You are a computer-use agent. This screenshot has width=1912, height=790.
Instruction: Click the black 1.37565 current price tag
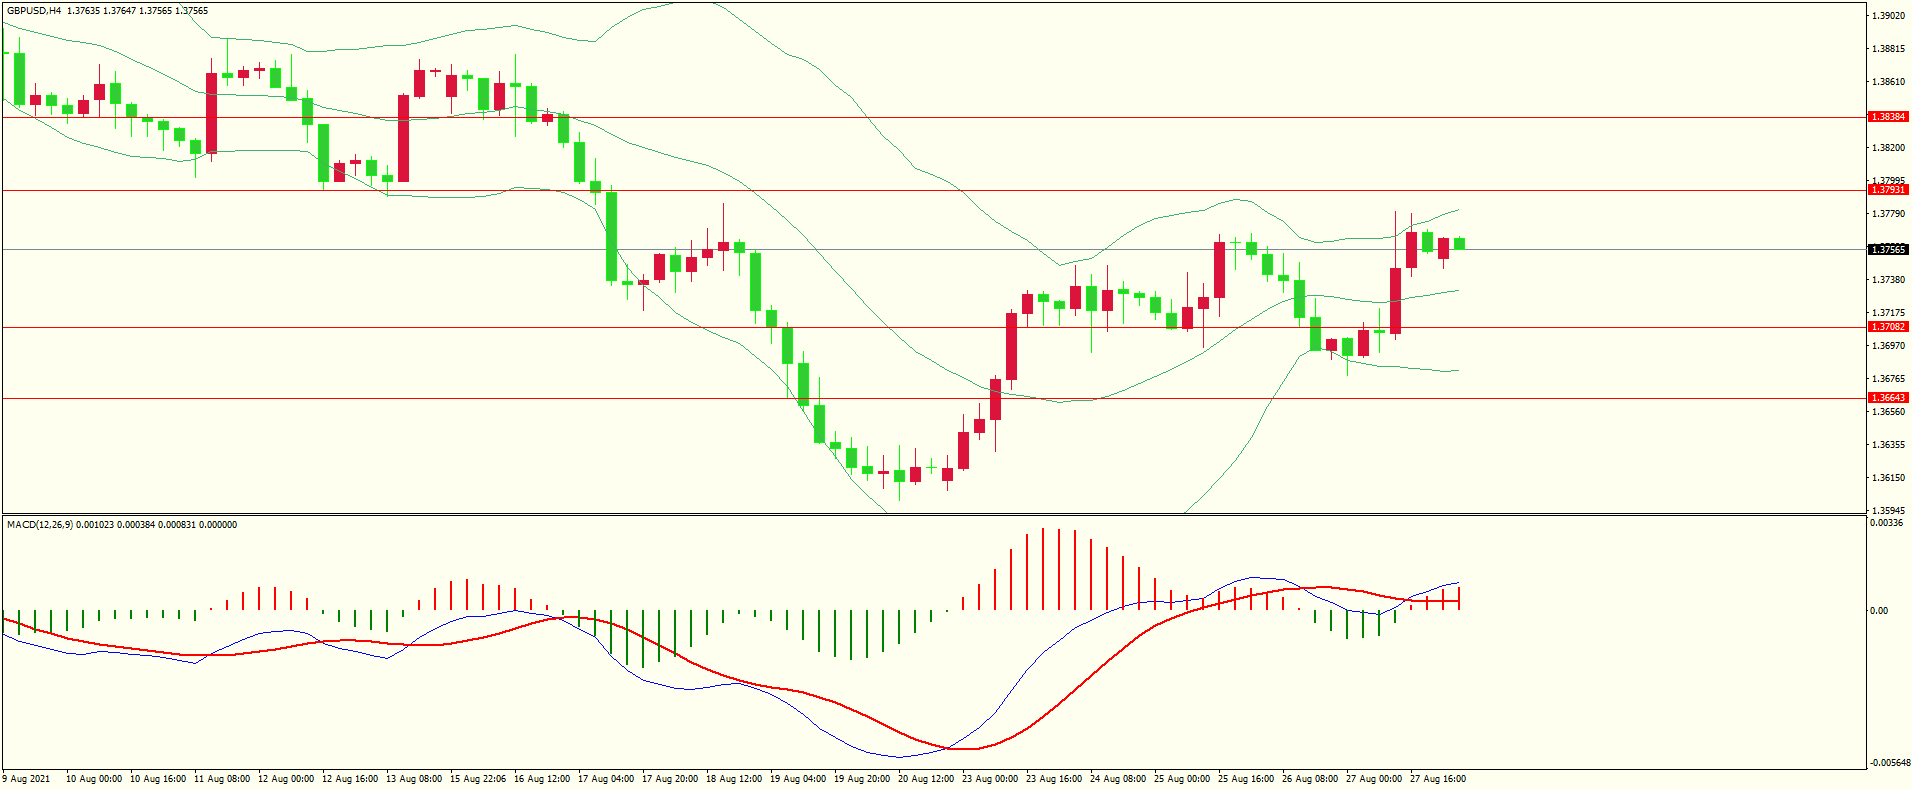click(1888, 250)
